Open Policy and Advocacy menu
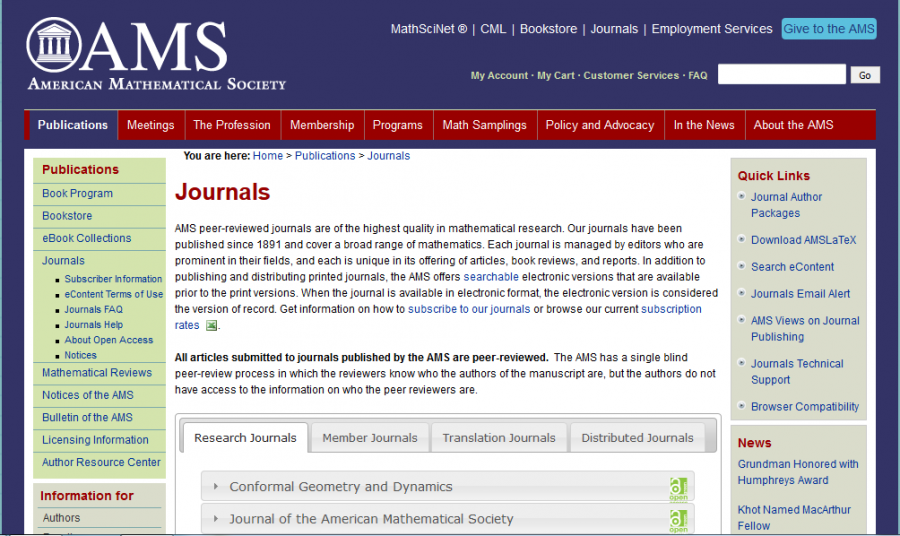The image size is (900, 536). (600, 125)
